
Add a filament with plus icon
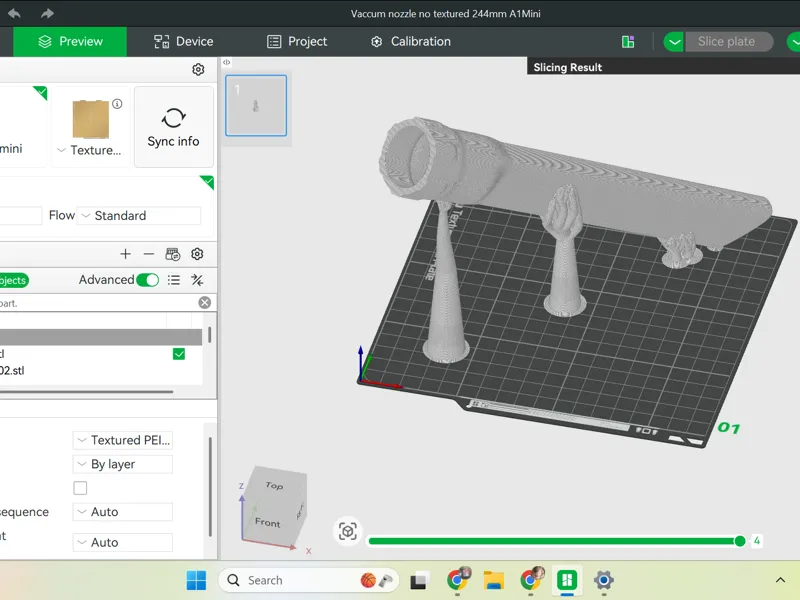125,254
